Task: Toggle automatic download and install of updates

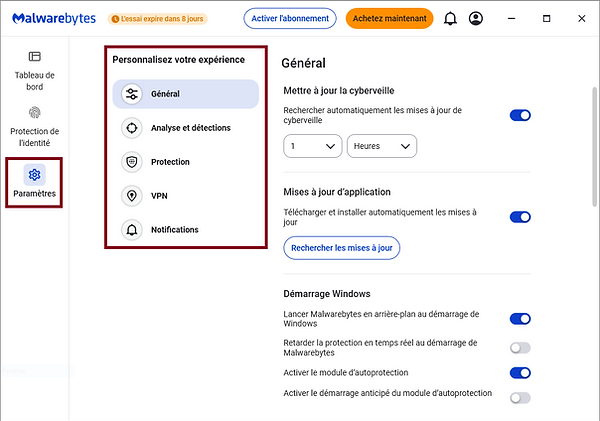Action: click(x=520, y=217)
